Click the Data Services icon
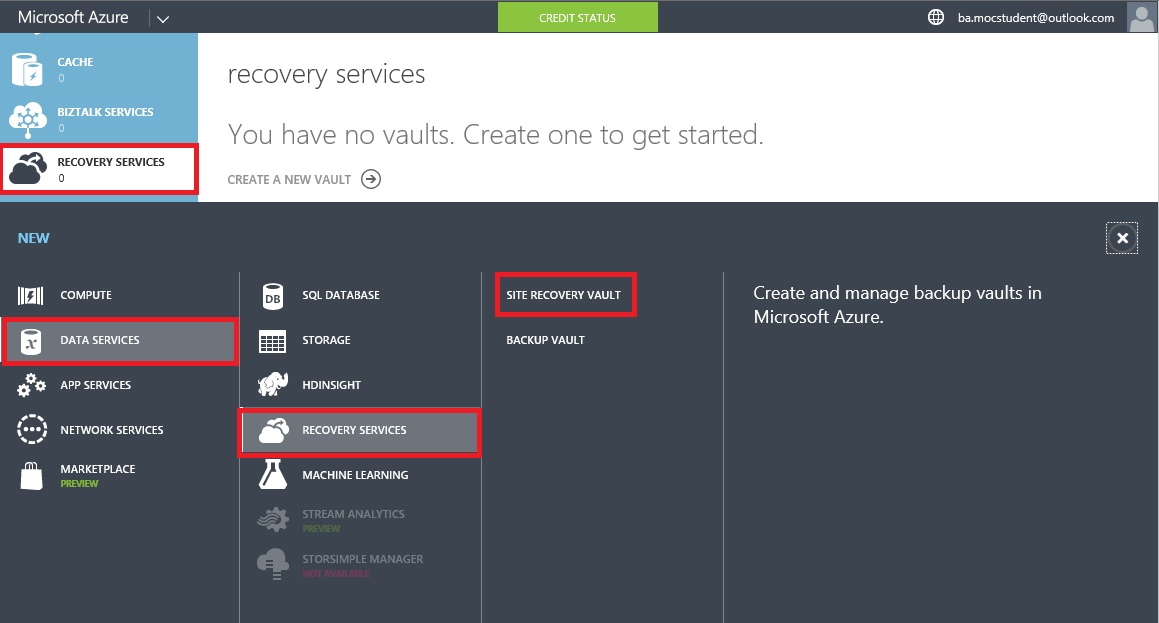Screen dimensions: 1159x623 31,341
